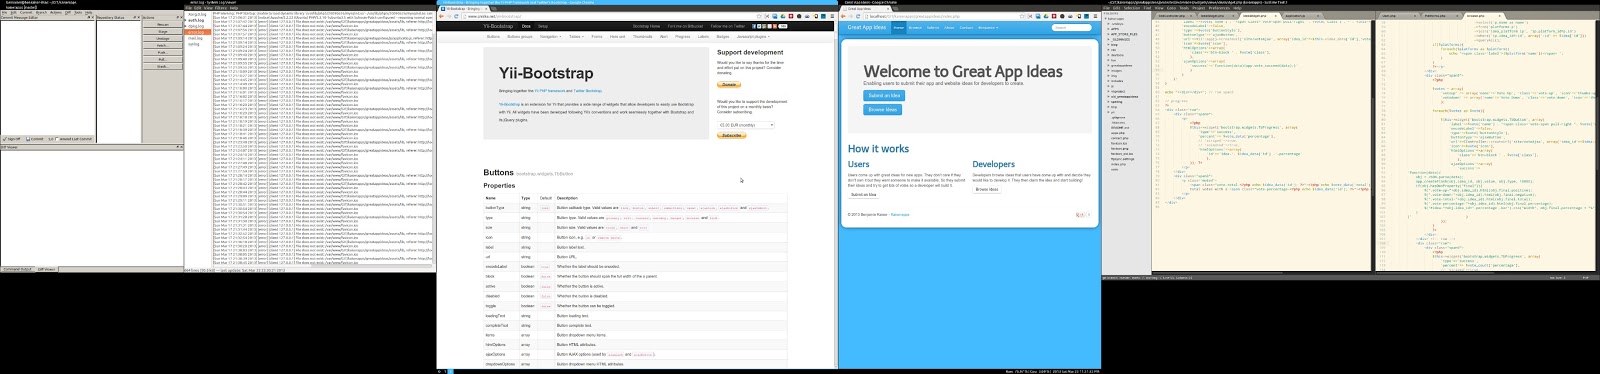
Task: Click small Browse Ideas button under Developers
Action: click(987, 189)
